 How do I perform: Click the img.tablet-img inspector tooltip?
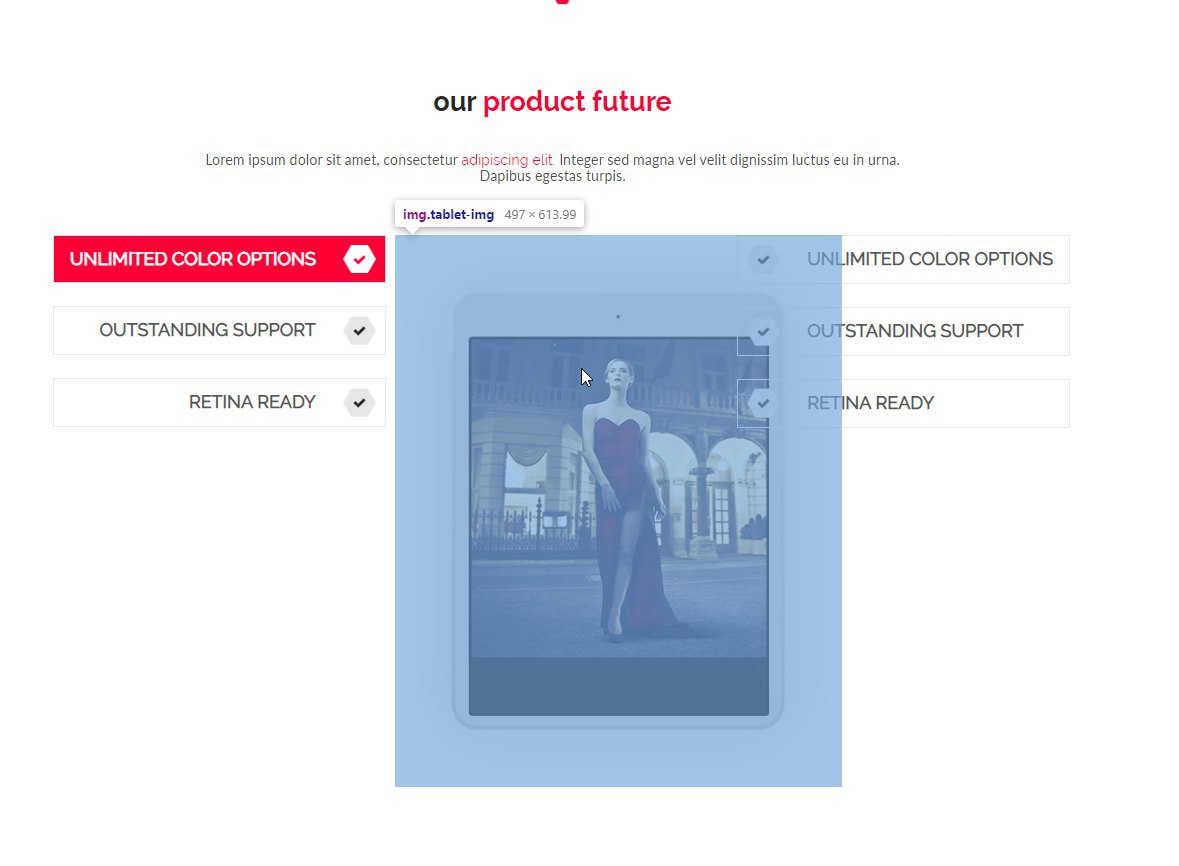(489, 214)
